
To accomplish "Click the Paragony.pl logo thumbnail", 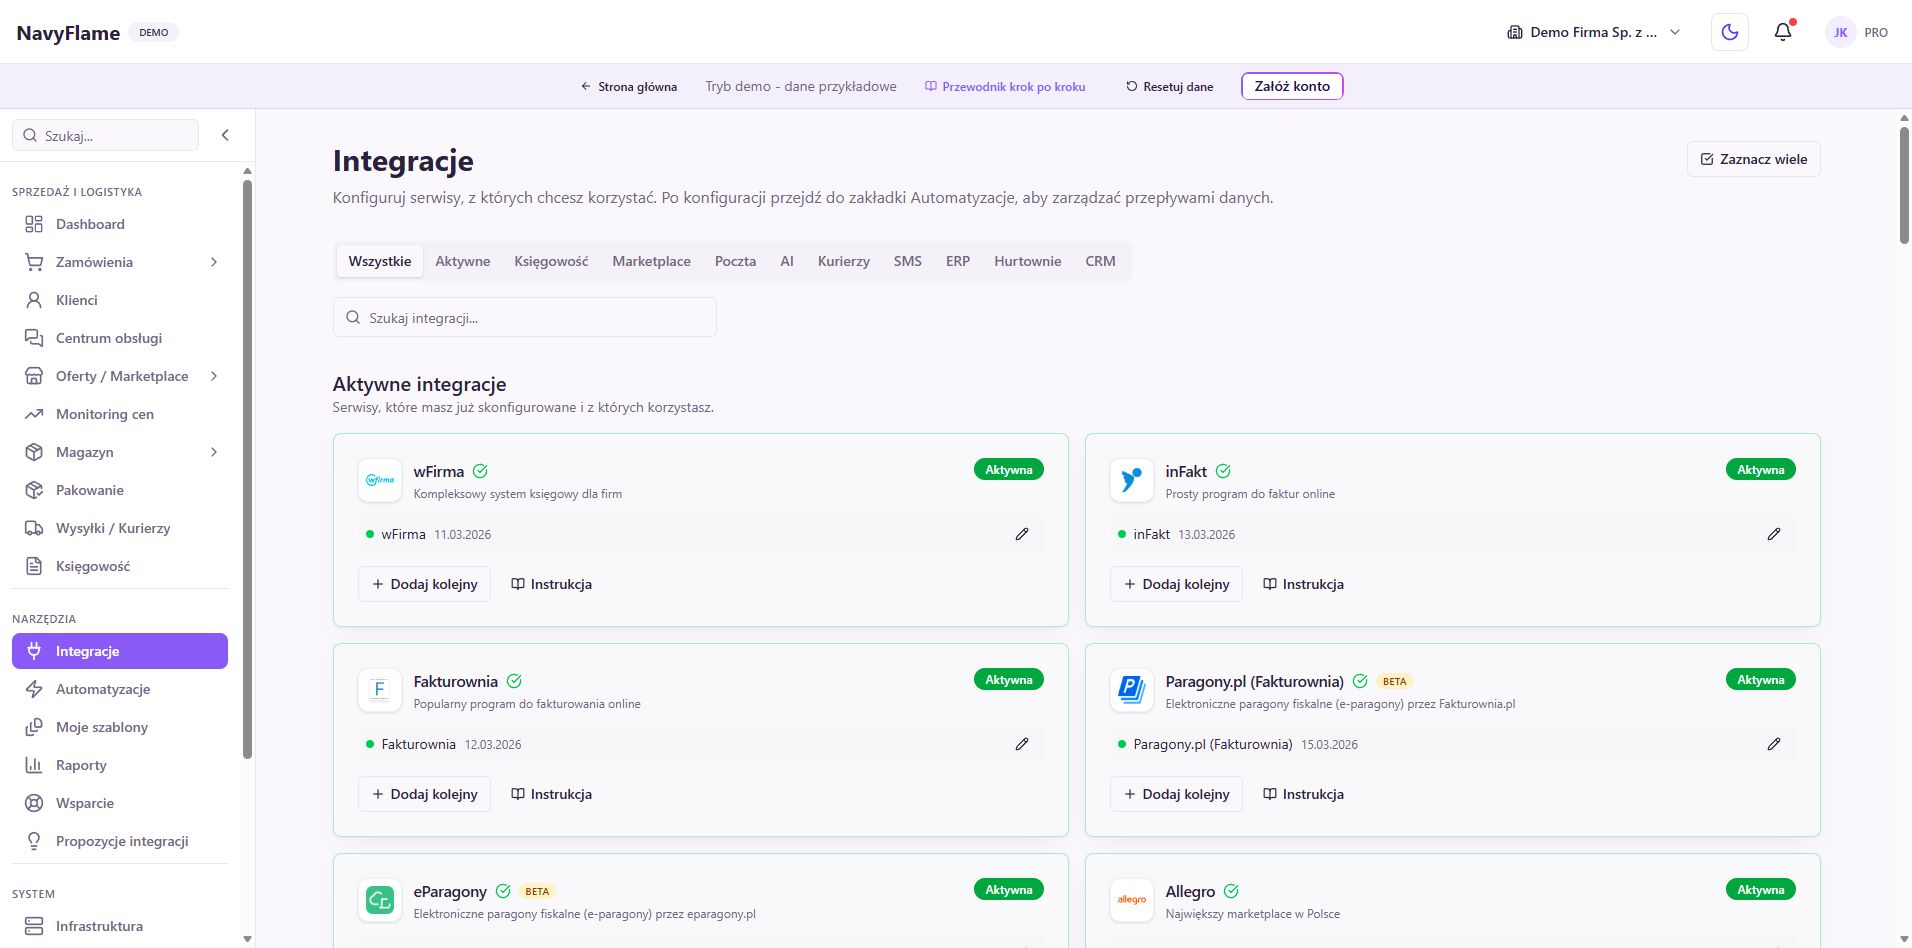I will tap(1132, 690).
